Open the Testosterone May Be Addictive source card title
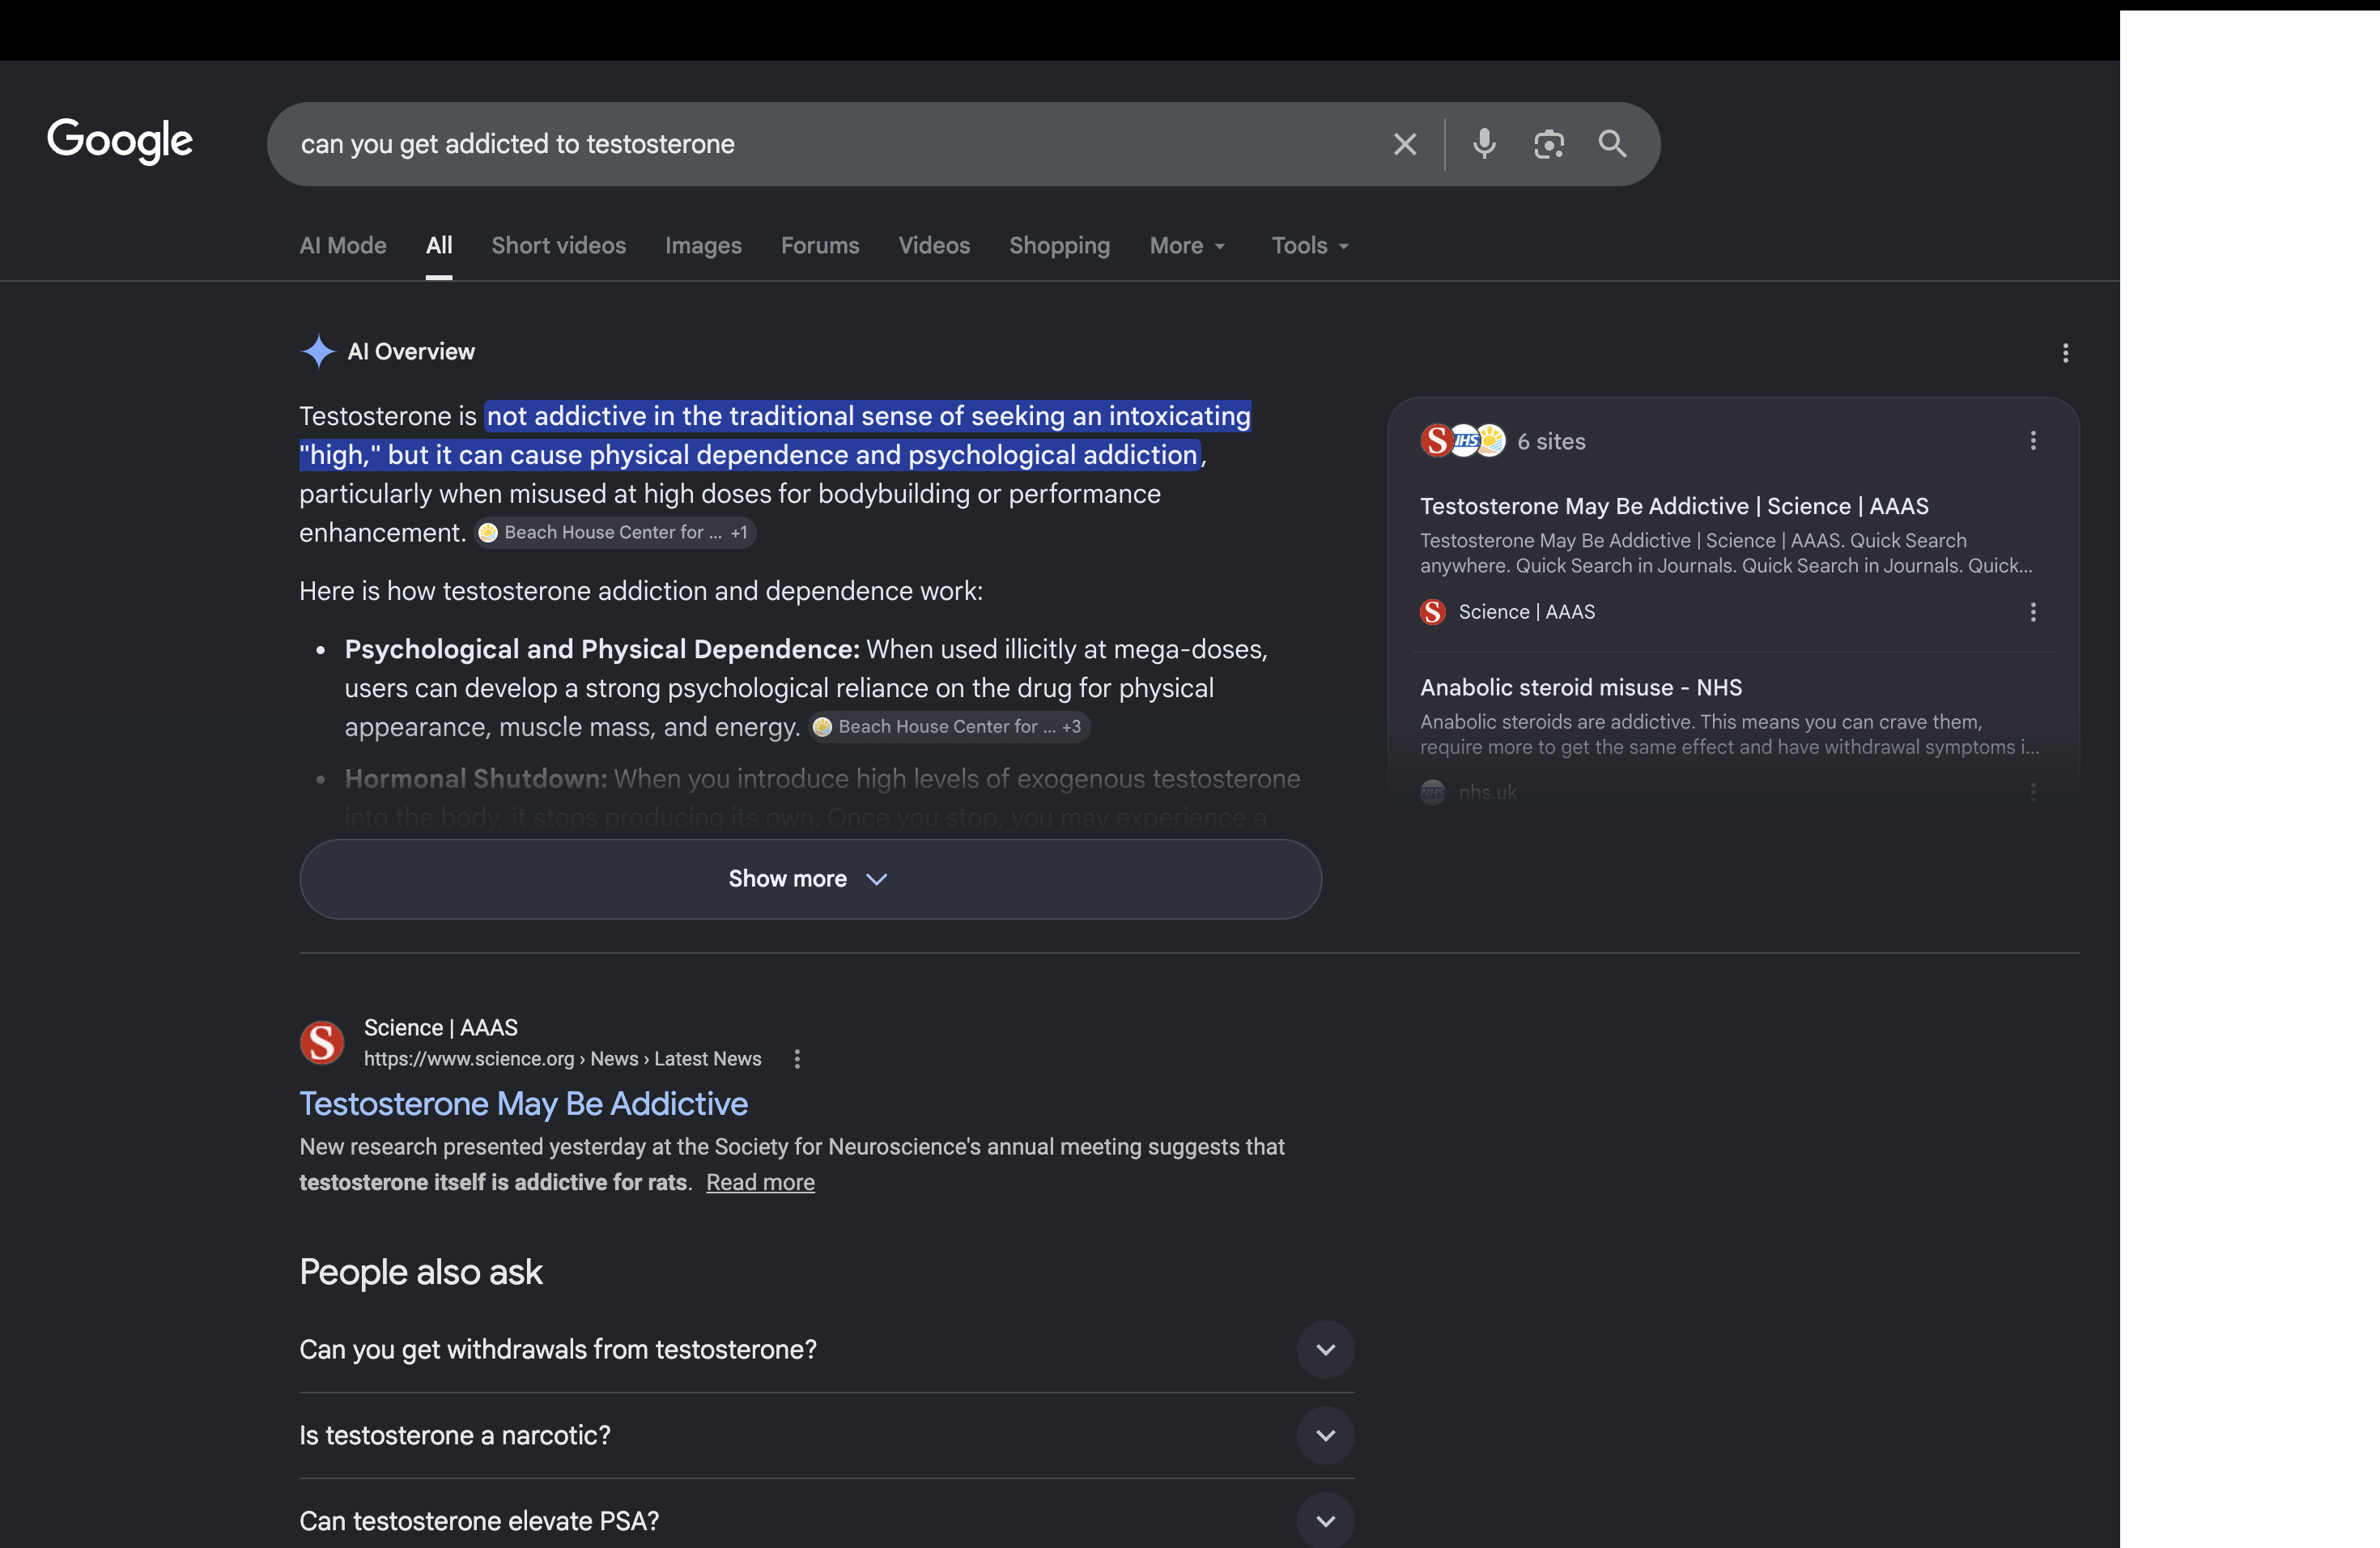 [x=1674, y=506]
